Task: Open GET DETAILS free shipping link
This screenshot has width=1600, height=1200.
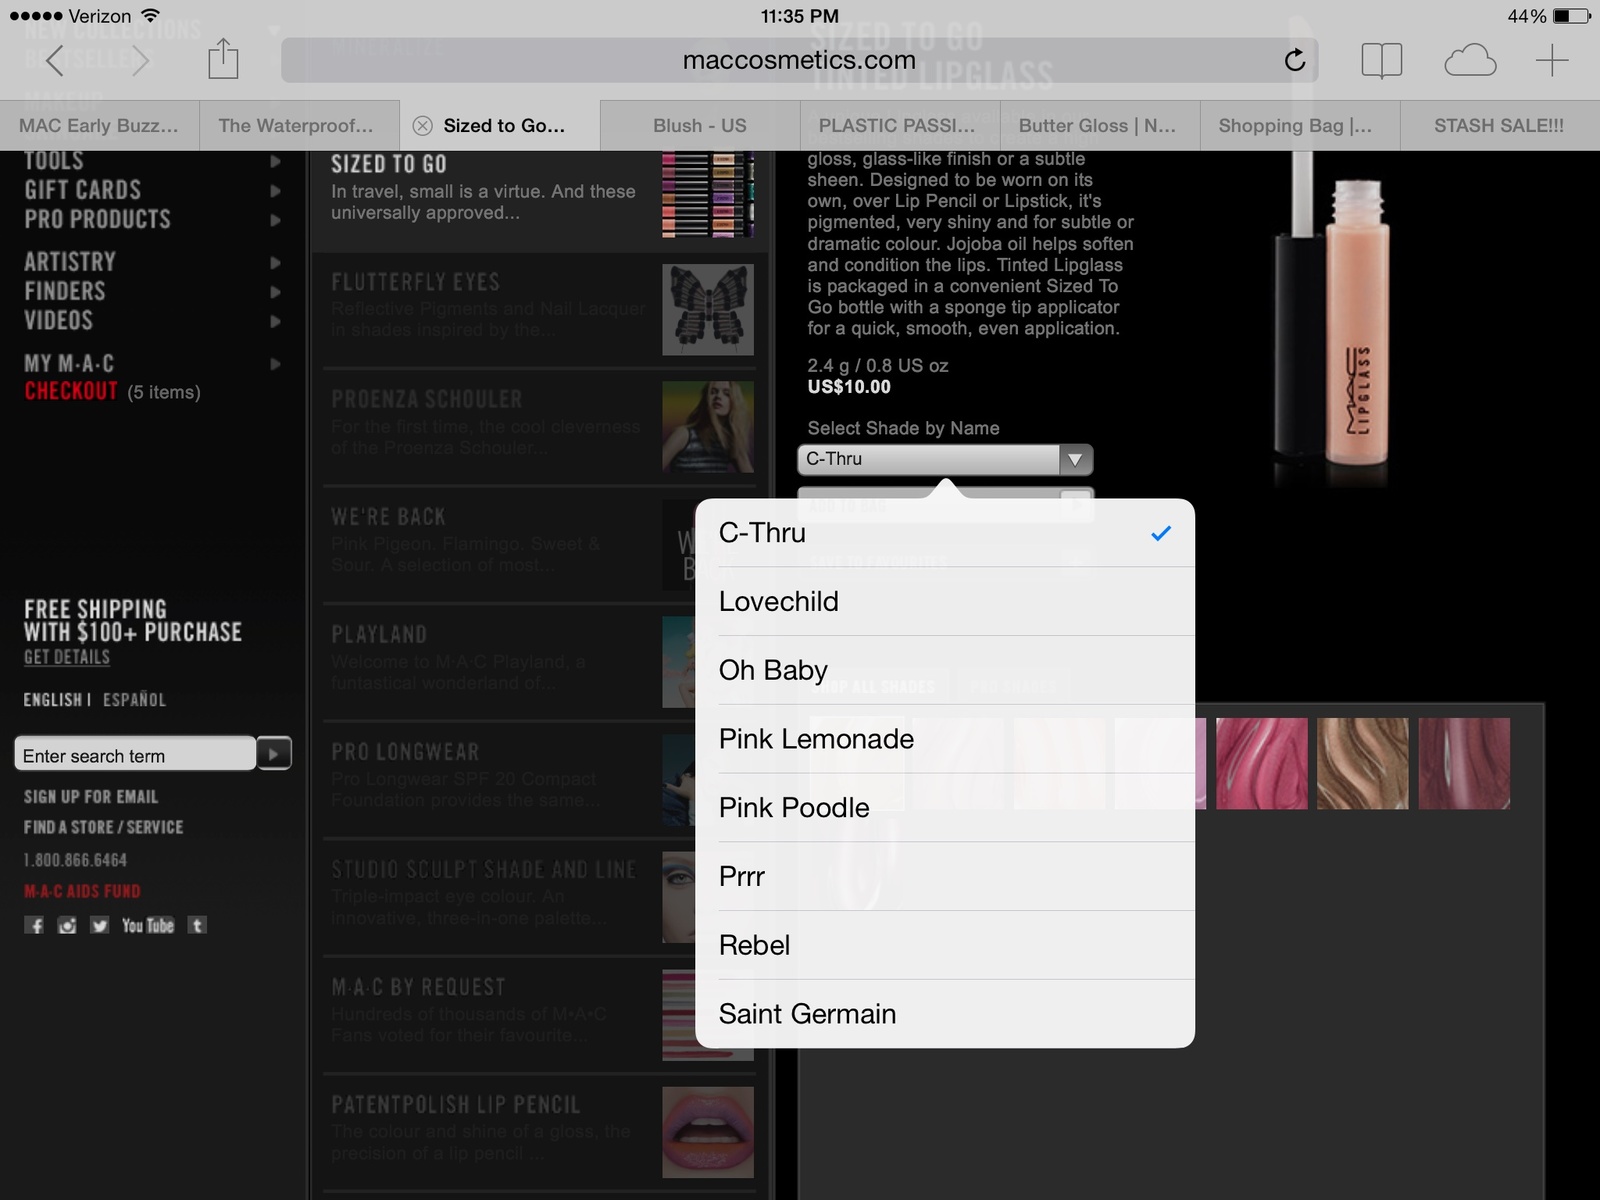Action: point(67,657)
